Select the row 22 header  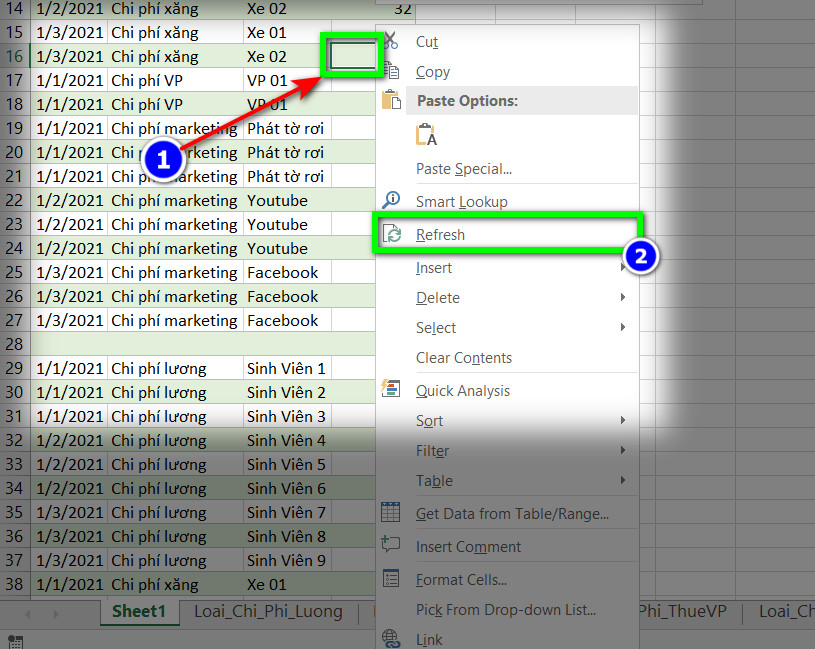point(15,201)
